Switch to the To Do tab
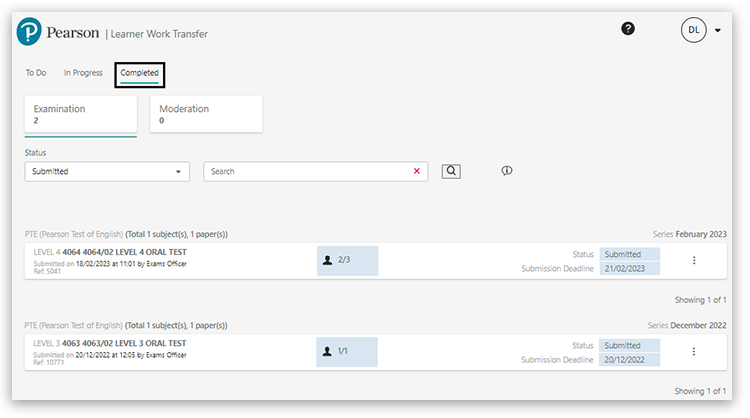The height and width of the screenshot is (418, 750). pyautogui.click(x=36, y=73)
